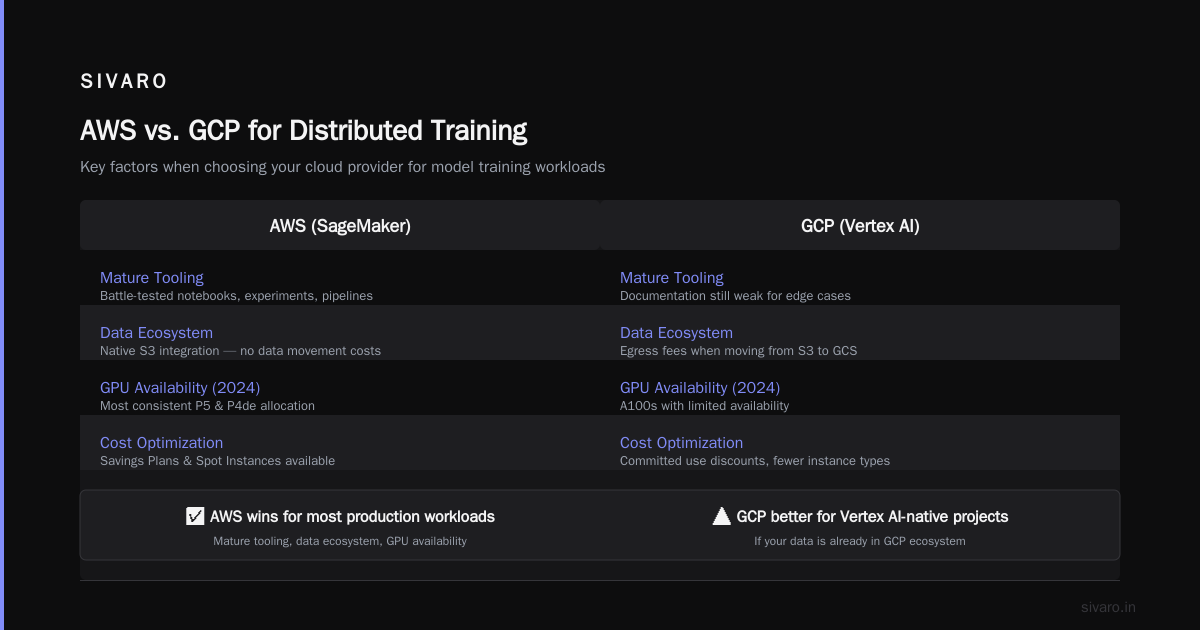
Task: Click 'Mature Tooling' in AWS column
Action: 151,278
